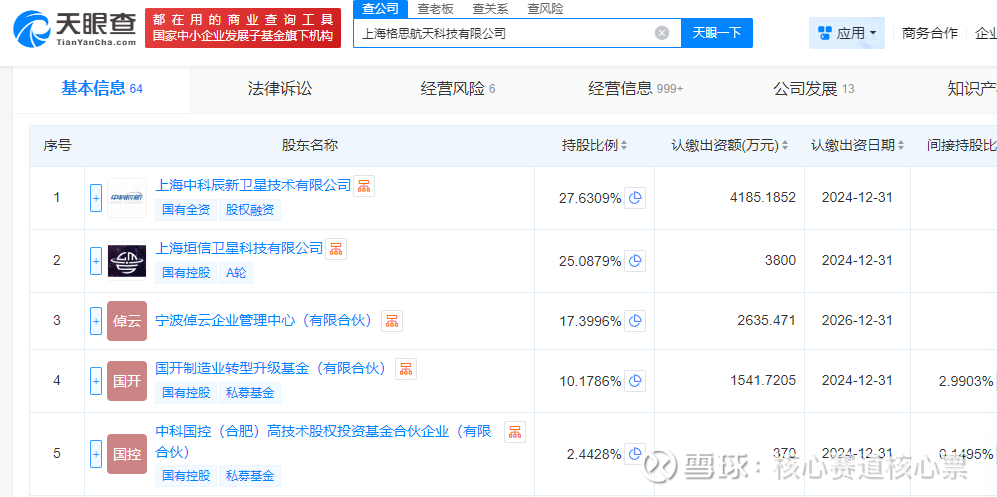Open the 上海垣信卫星科技有限公司 company link
The height and width of the screenshot is (497, 997).
click(240, 248)
